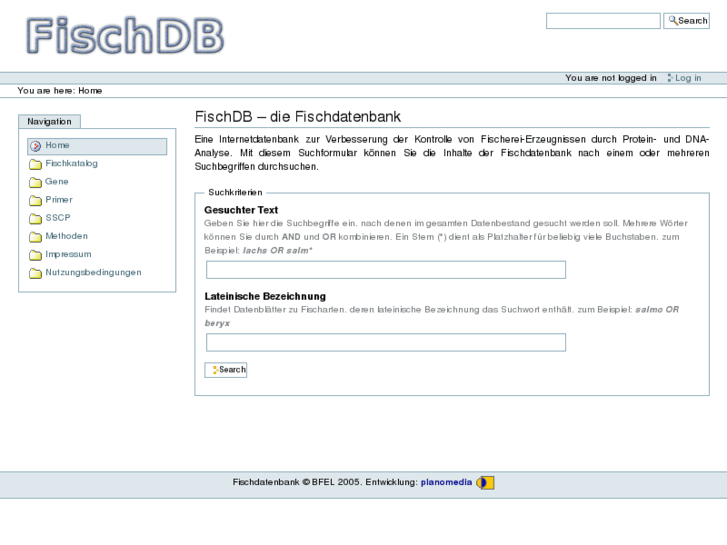Screen dimensions: 727x545
Task: Click the Navigation panel tab header
Action: click(x=50, y=122)
